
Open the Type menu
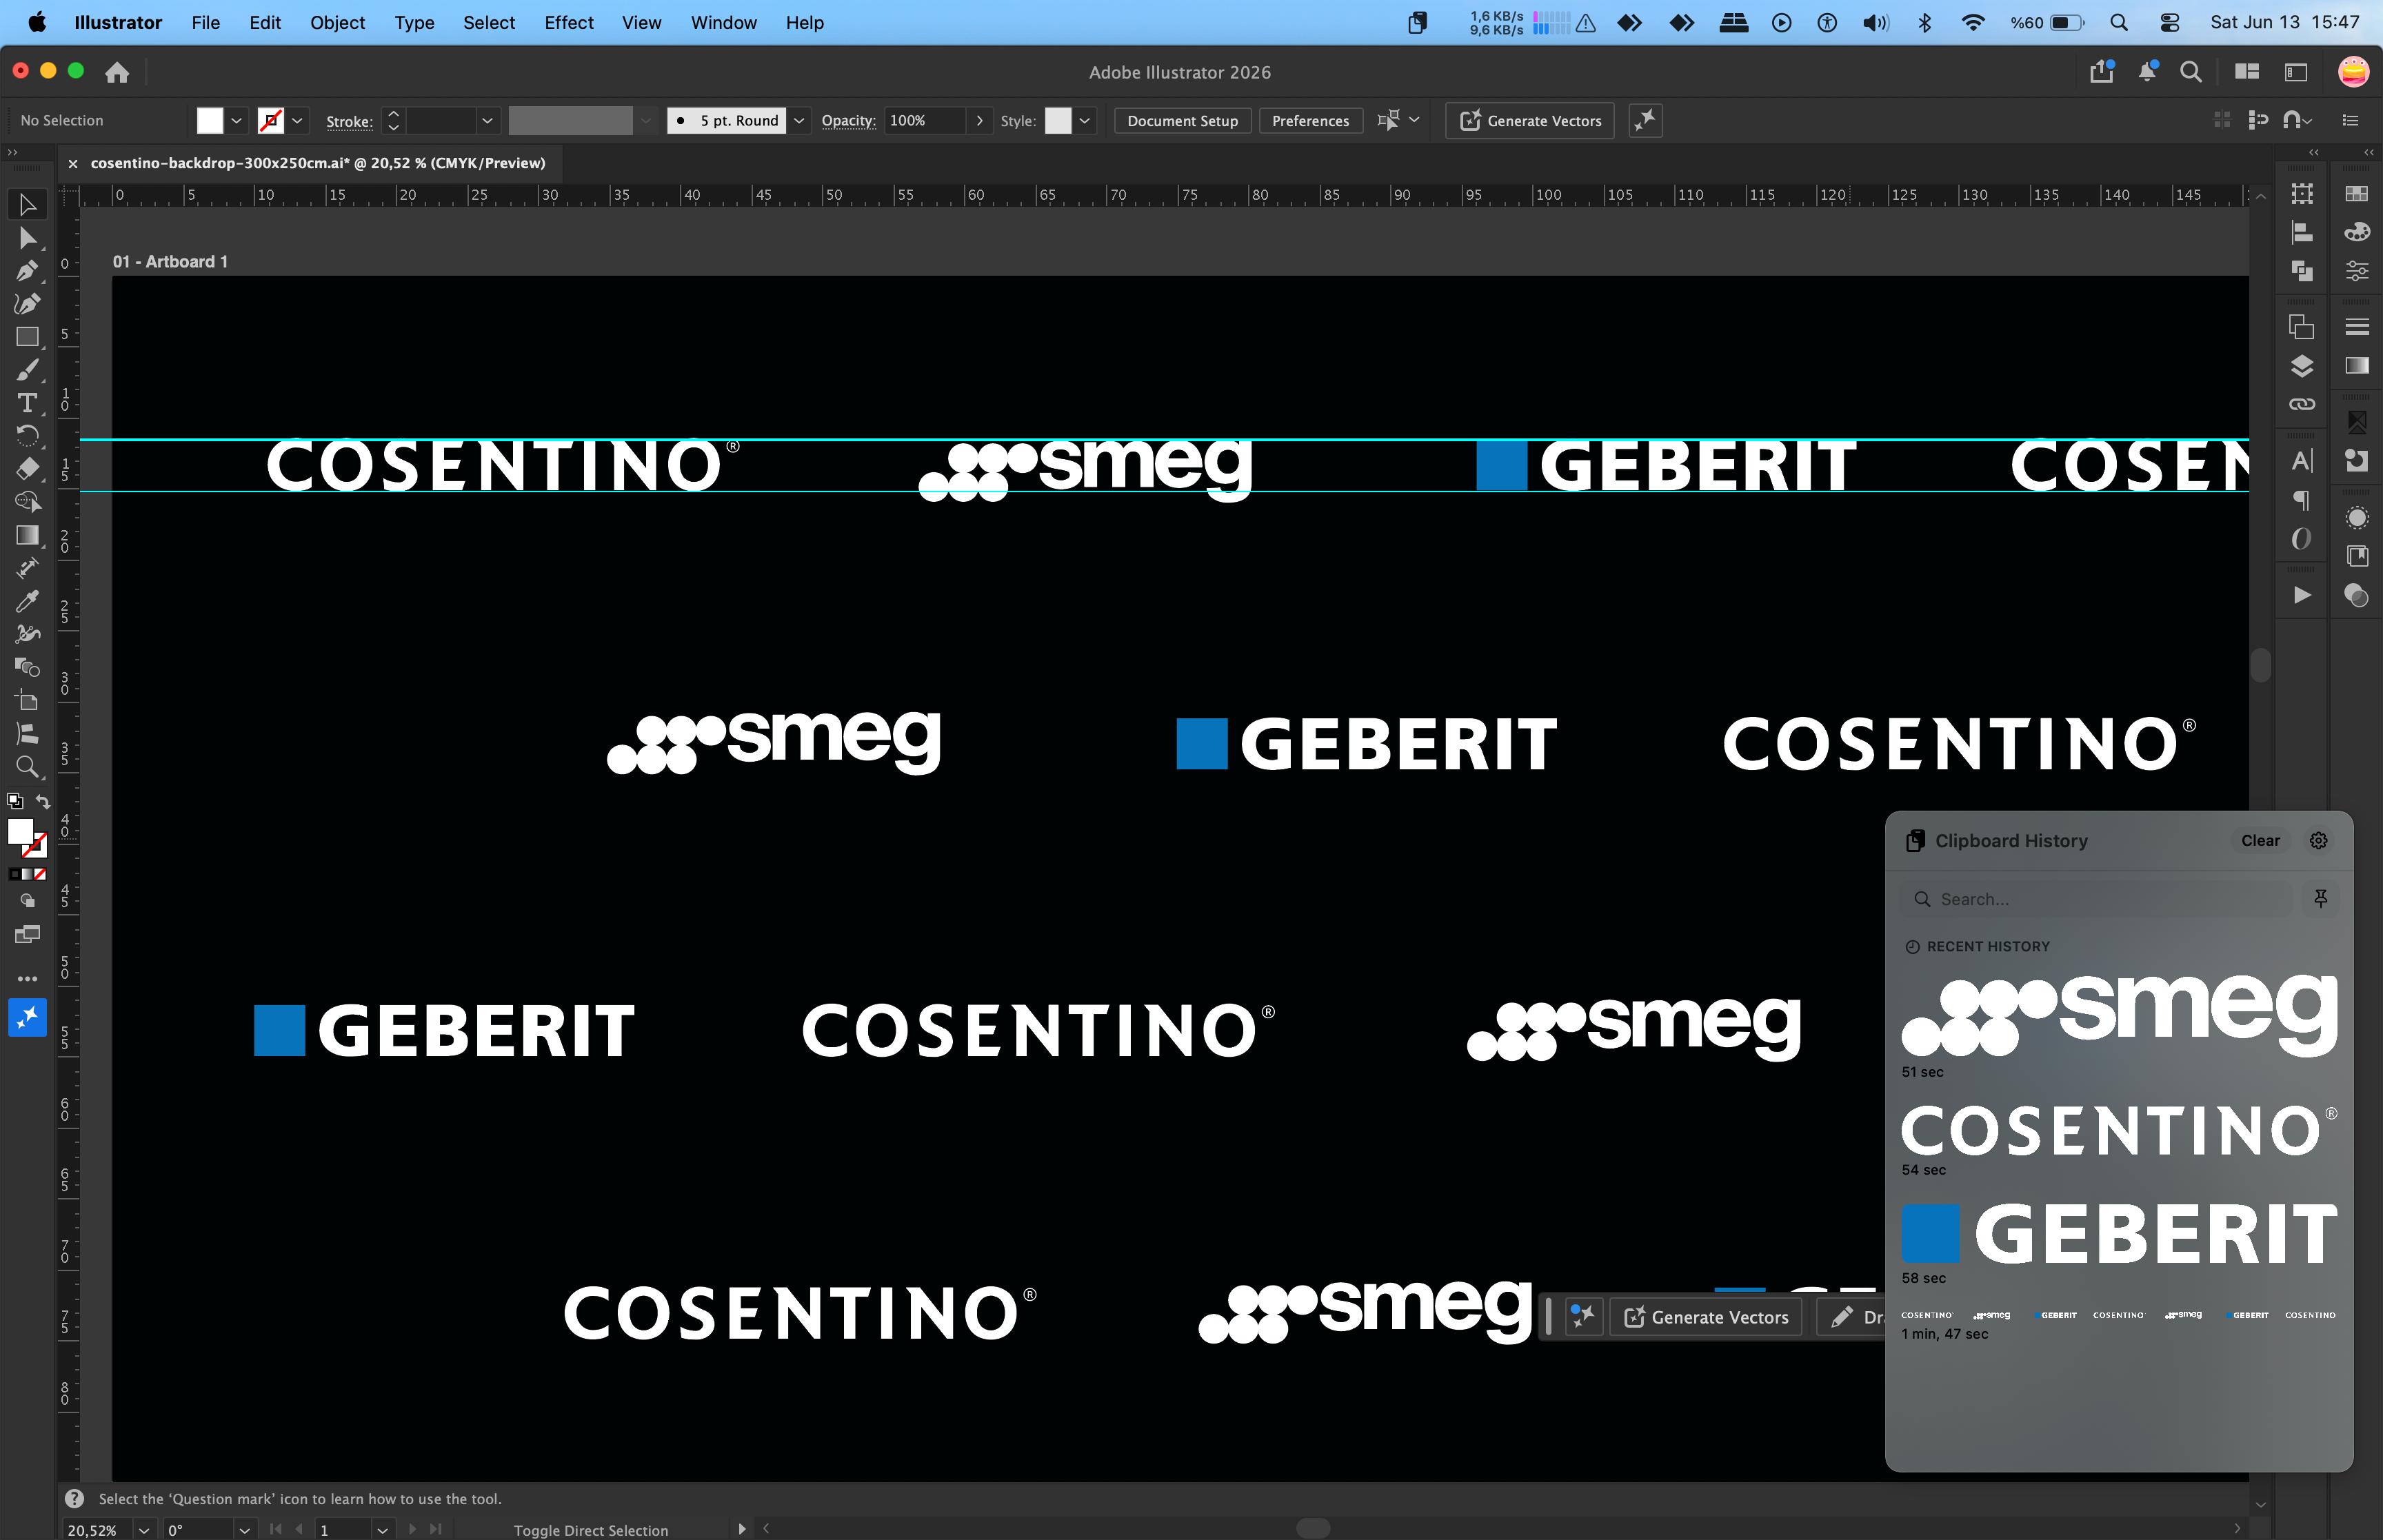(414, 22)
